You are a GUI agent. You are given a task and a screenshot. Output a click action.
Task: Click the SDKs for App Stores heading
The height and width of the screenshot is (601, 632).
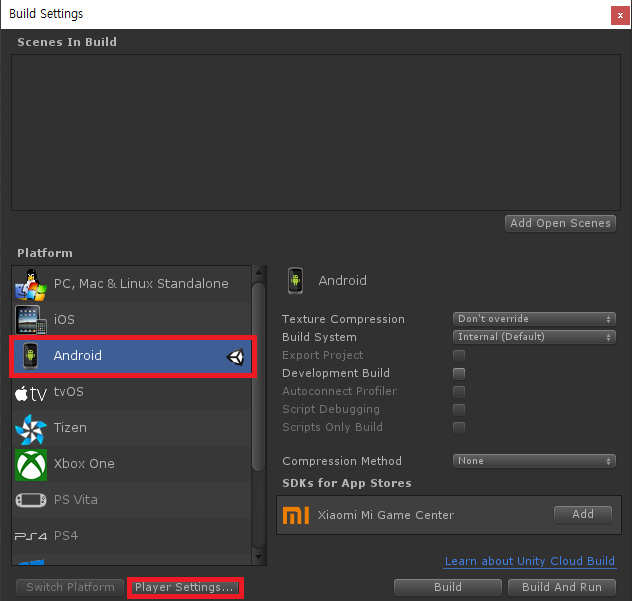(347, 483)
